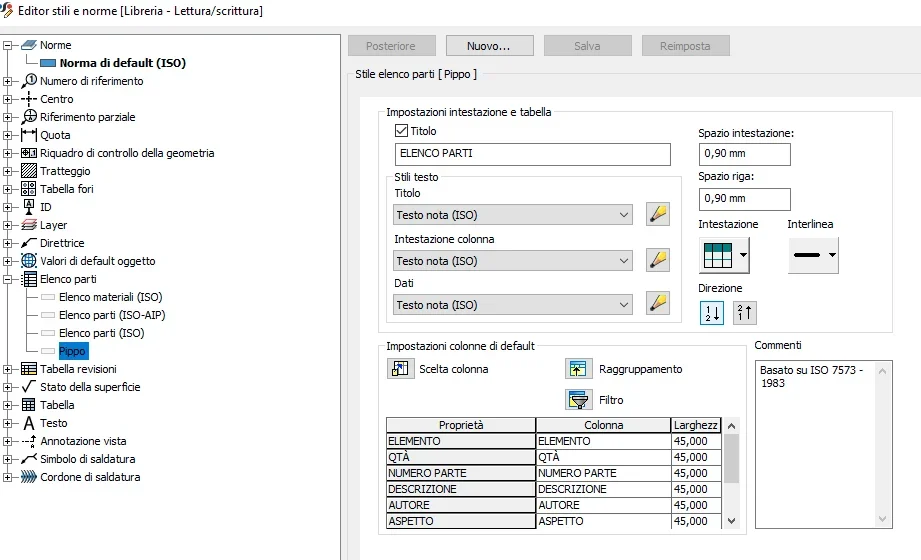Click the Tabella fori icon
The width and height of the screenshot is (921, 560).
coord(29,189)
